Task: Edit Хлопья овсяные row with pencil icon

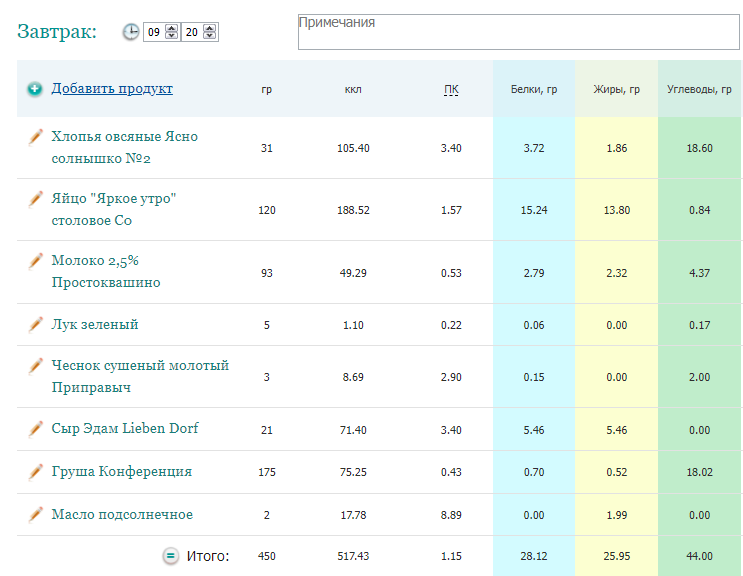Action: click(x=36, y=137)
